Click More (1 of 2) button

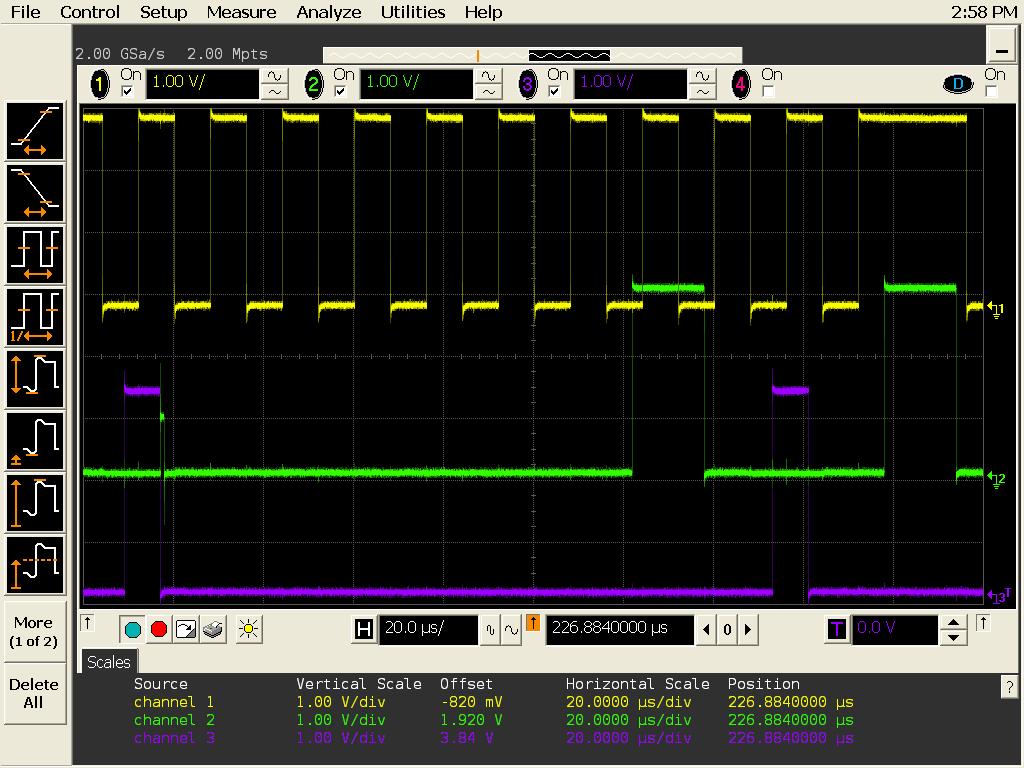33,632
